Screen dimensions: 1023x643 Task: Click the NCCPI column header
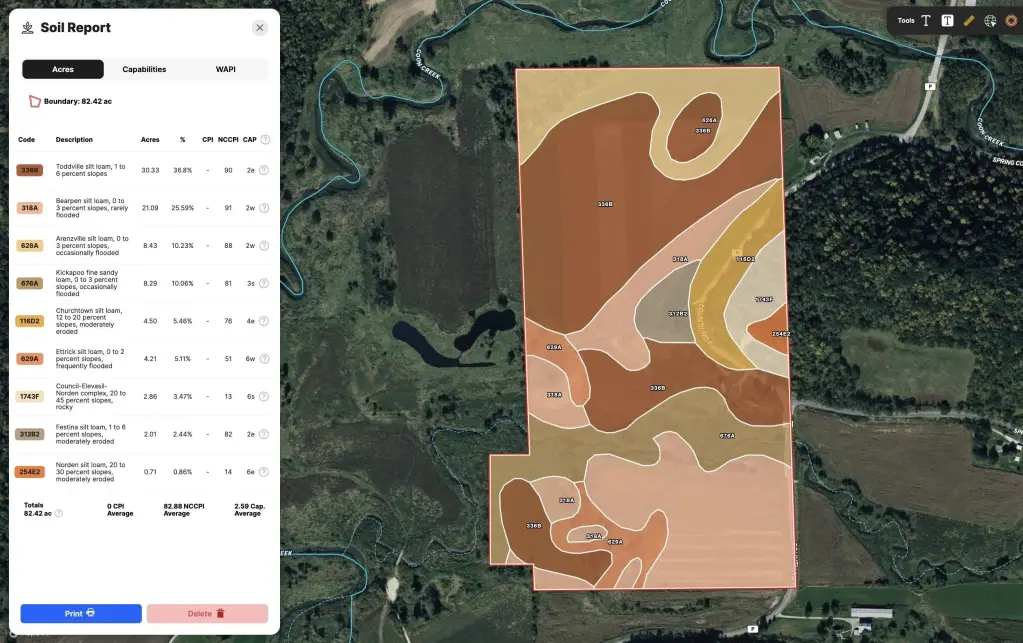click(228, 140)
